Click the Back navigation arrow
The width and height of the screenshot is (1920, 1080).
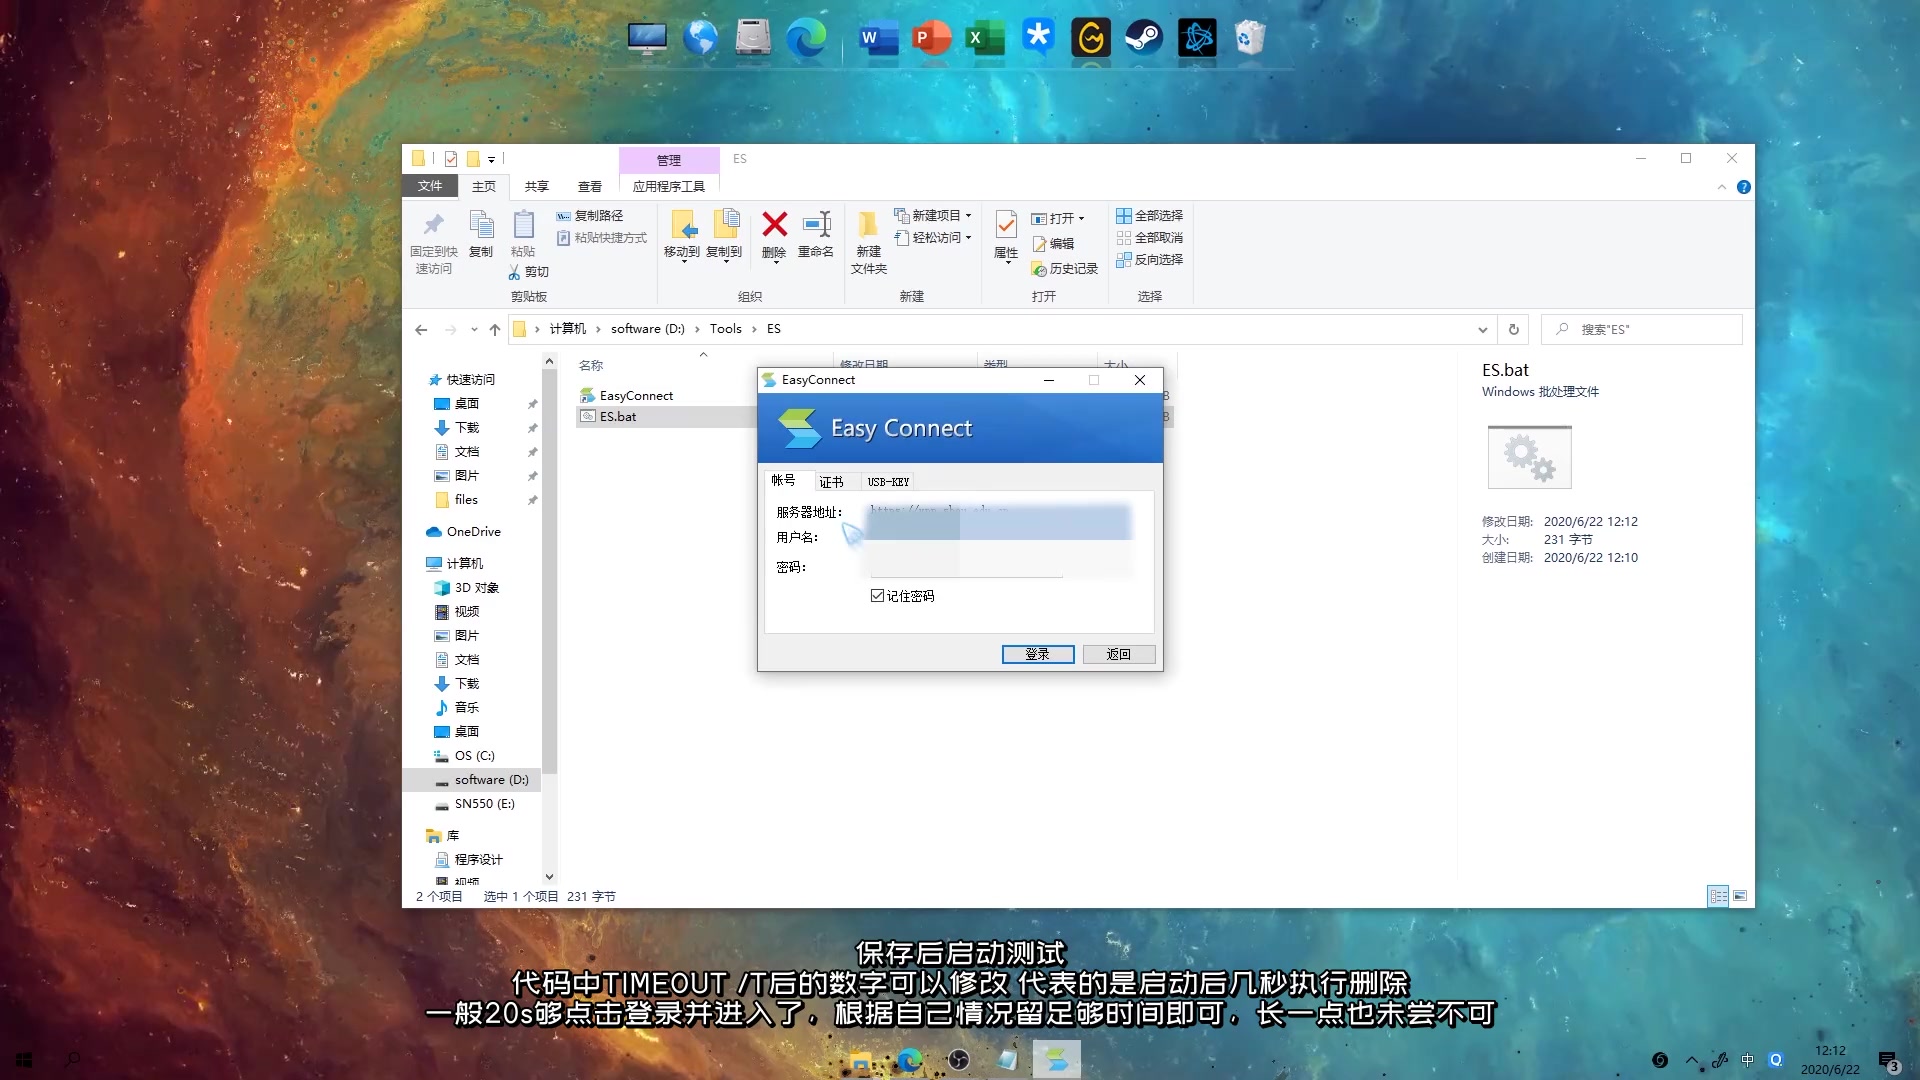pos(421,330)
